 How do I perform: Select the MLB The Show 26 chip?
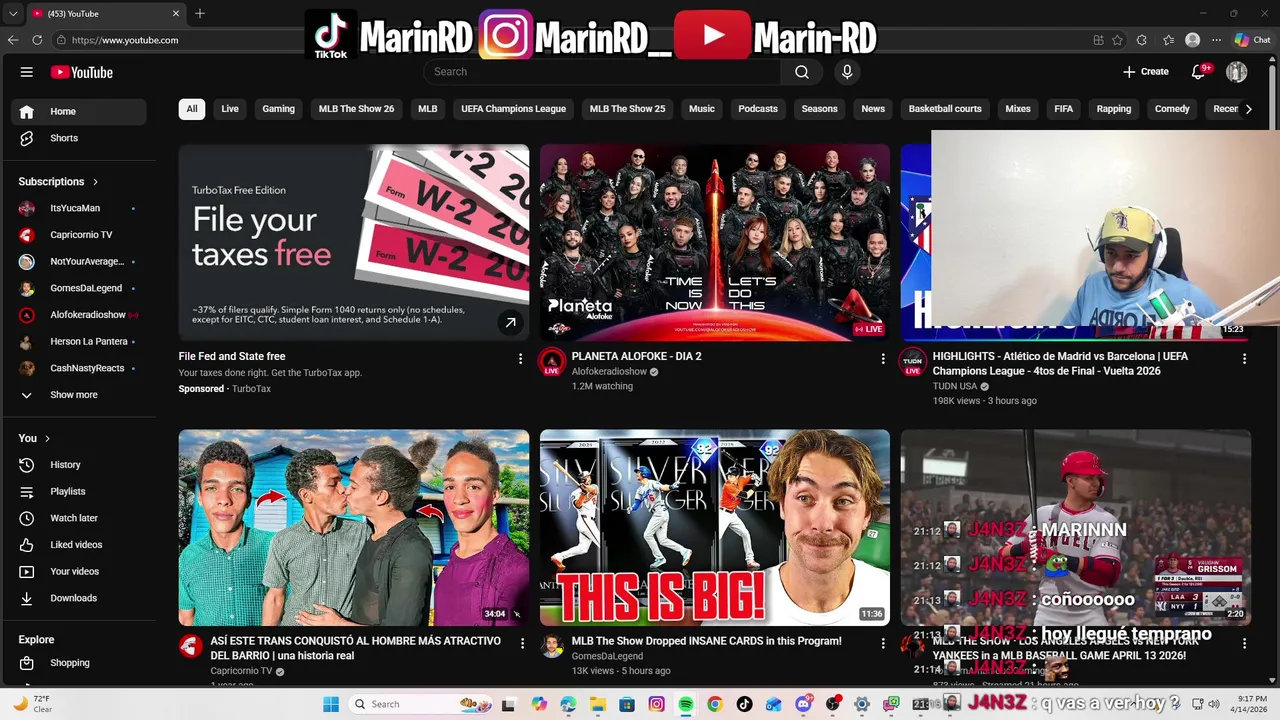click(356, 109)
